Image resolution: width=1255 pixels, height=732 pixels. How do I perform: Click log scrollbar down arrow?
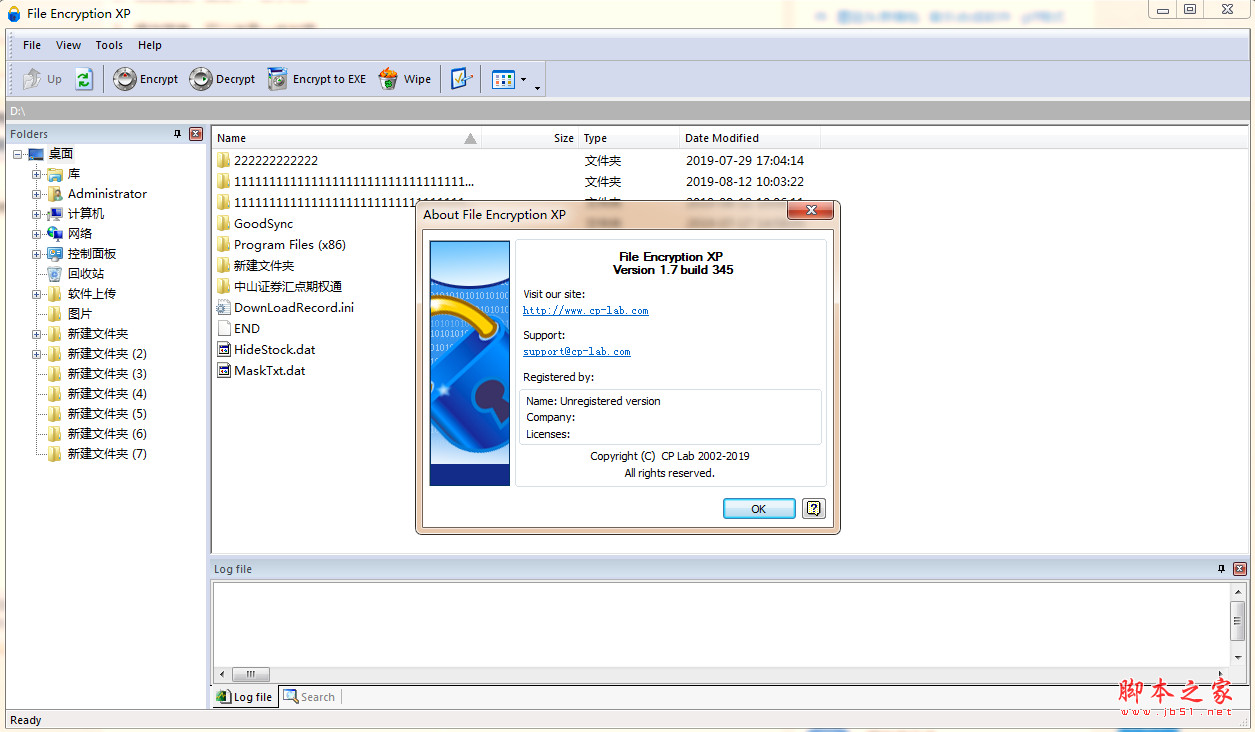coord(1239,657)
